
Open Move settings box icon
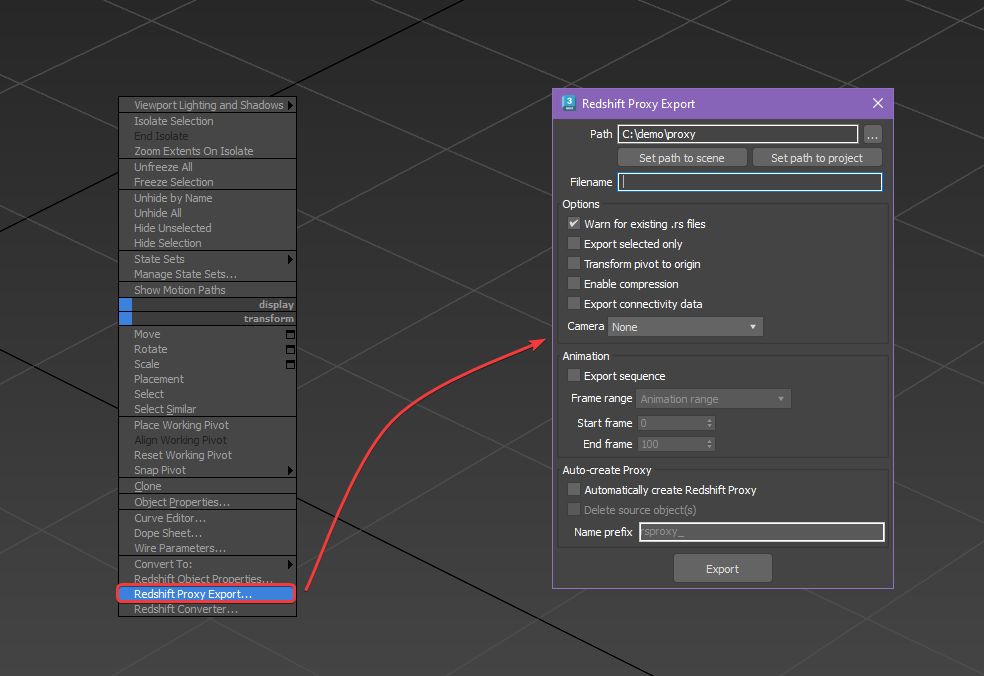pyautogui.click(x=290, y=335)
